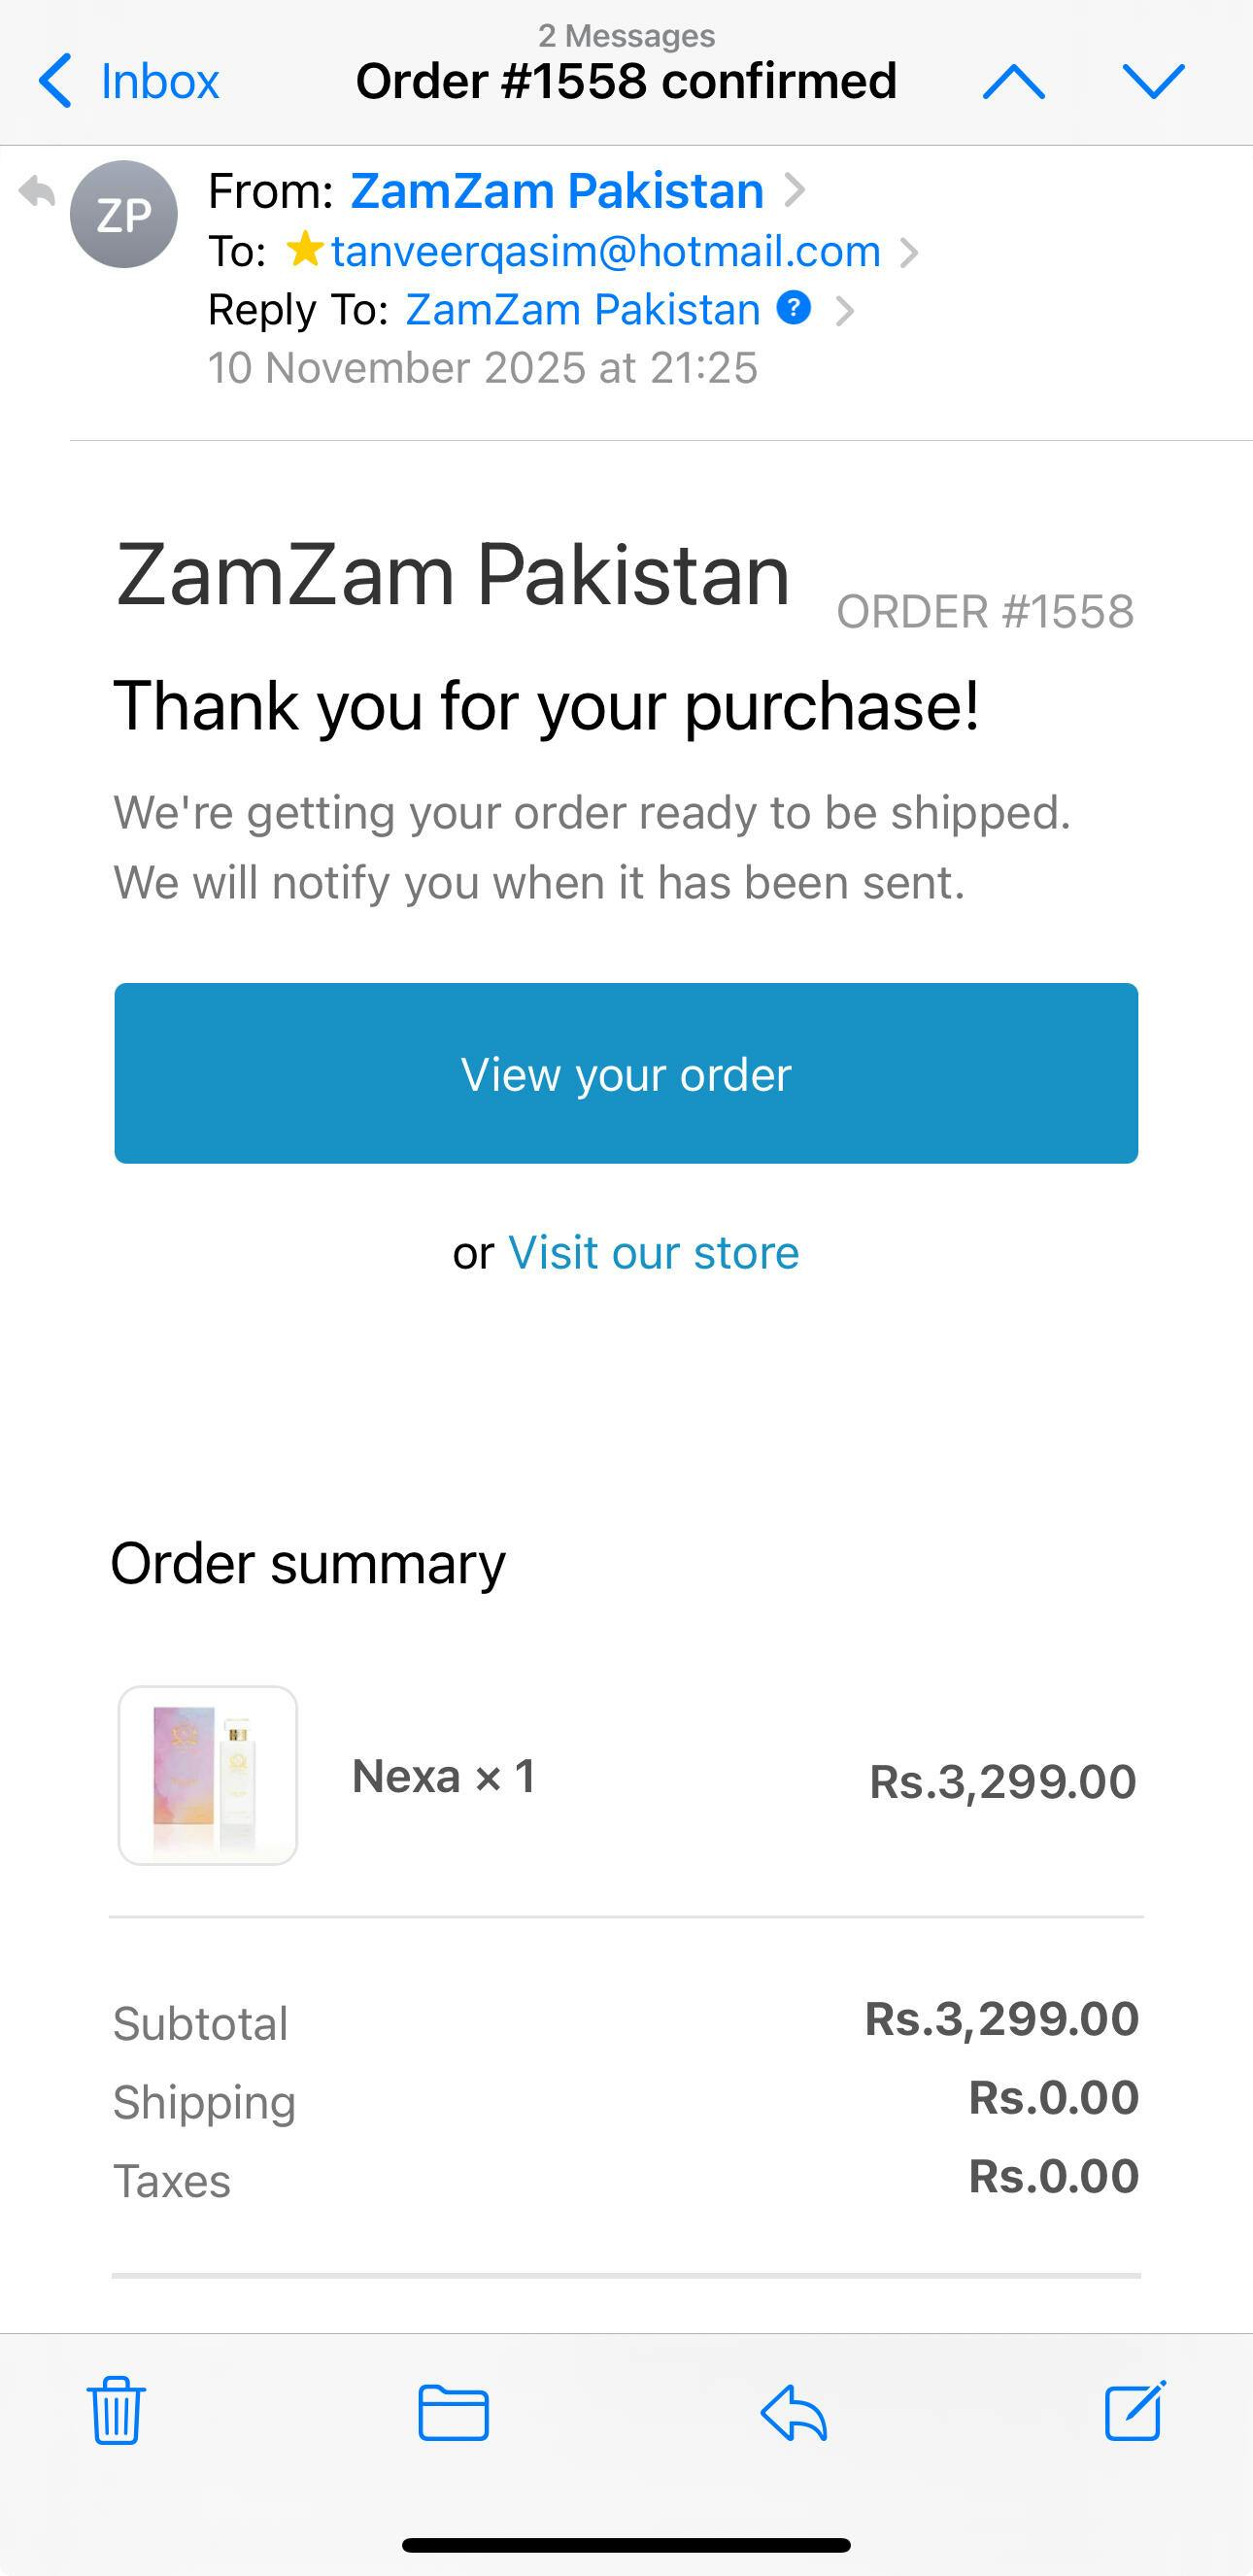Expand From sender details chevron
Viewport: 1253px width, 2576px height.
tap(795, 190)
